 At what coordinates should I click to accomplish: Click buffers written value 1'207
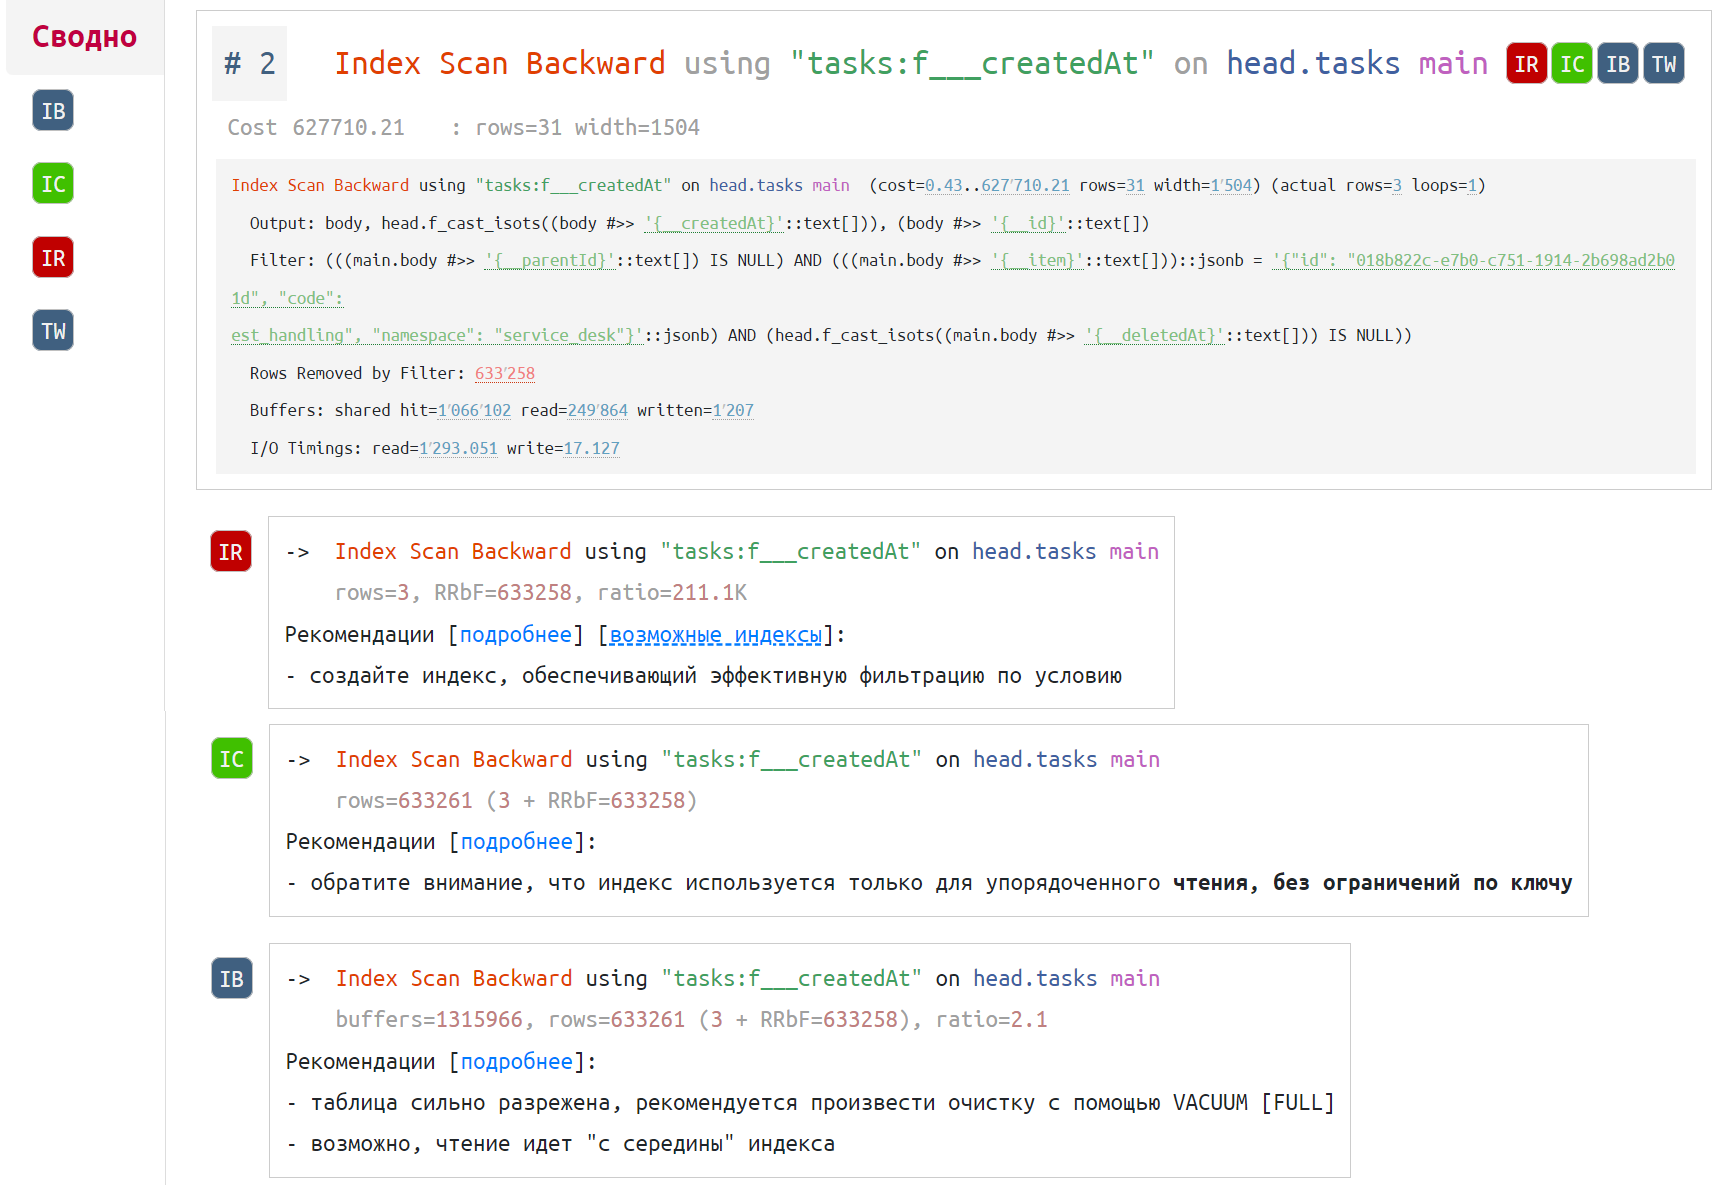[733, 410]
